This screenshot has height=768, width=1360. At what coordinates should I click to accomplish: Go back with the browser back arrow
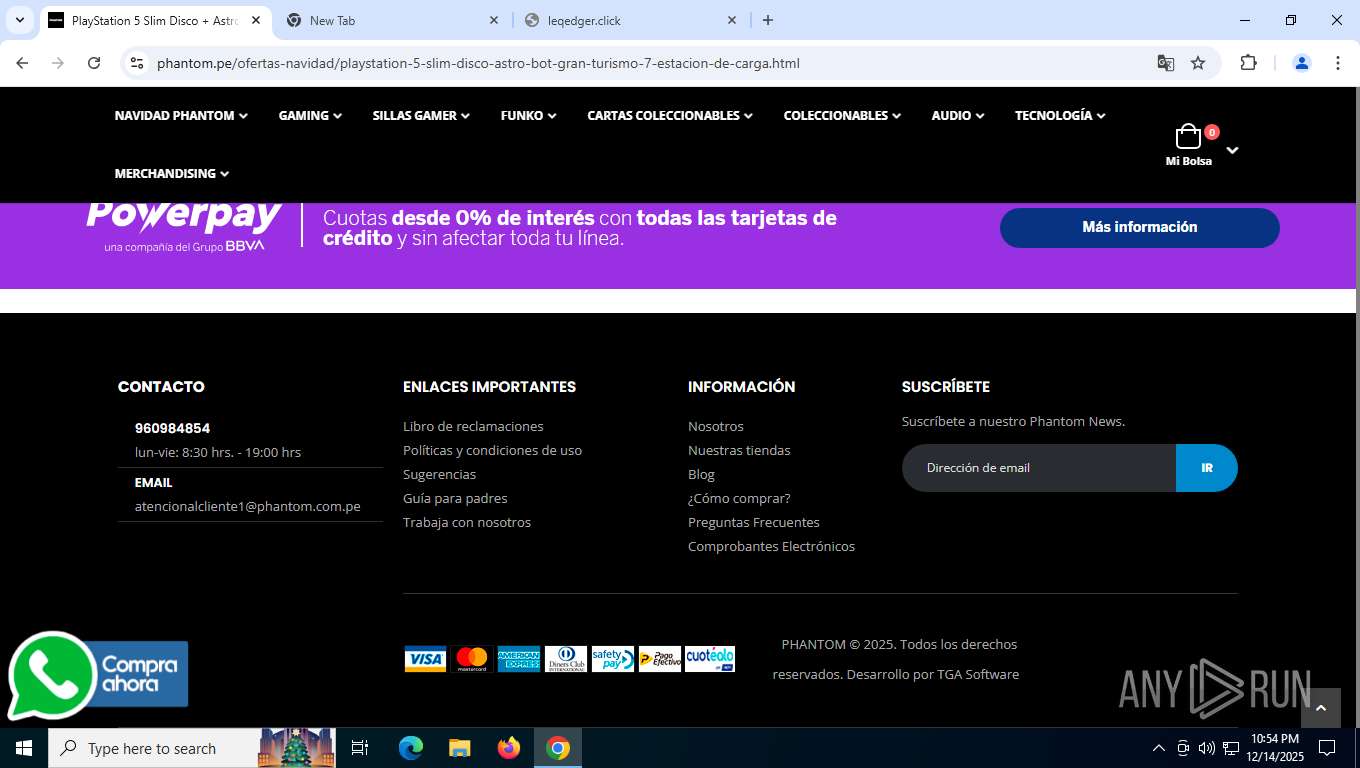tap(22, 63)
